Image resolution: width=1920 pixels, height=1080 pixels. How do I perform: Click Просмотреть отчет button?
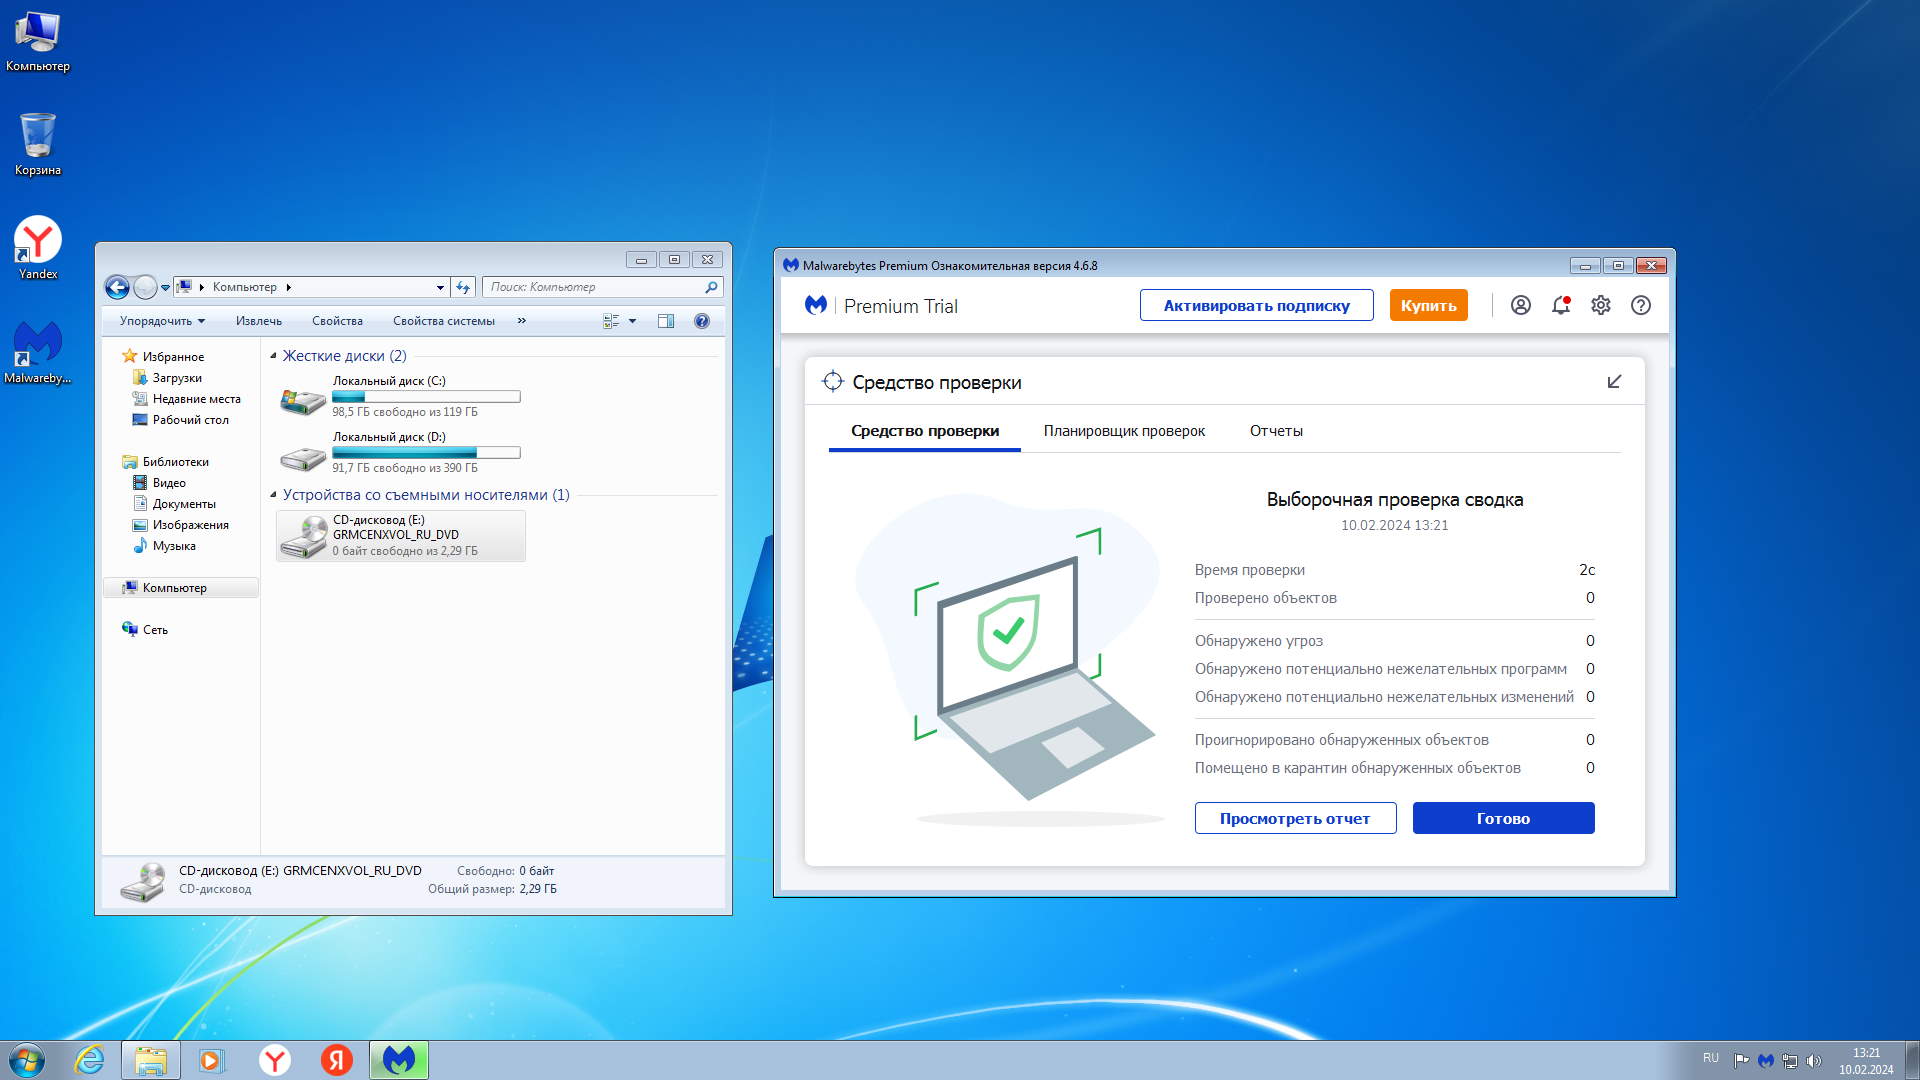1295,818
